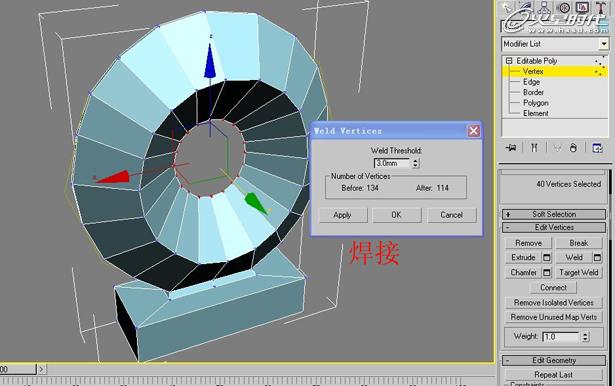Activate the Target Weld button
This screenshot has height=386, width=615.
click(579, 272)
